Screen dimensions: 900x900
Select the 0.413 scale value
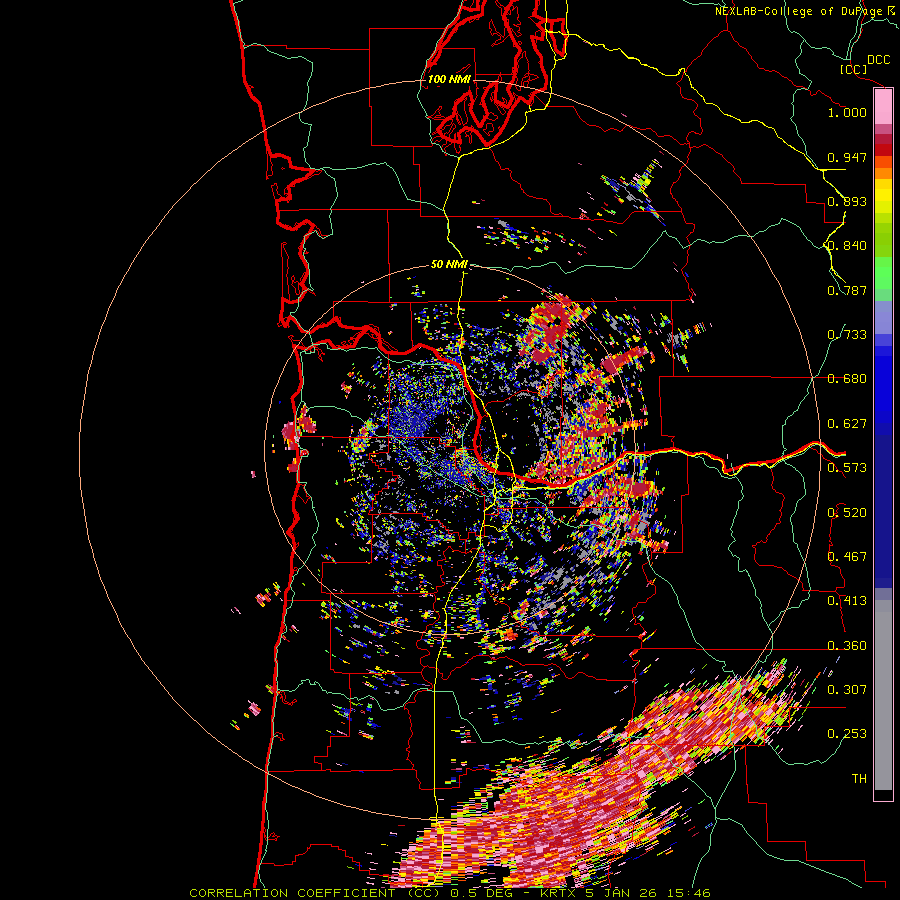coord(847,601)
